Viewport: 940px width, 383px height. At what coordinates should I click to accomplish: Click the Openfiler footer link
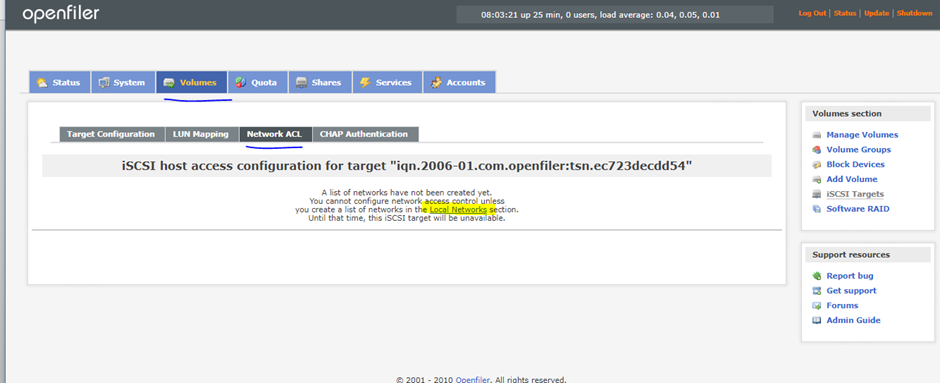tap(473, 379)
